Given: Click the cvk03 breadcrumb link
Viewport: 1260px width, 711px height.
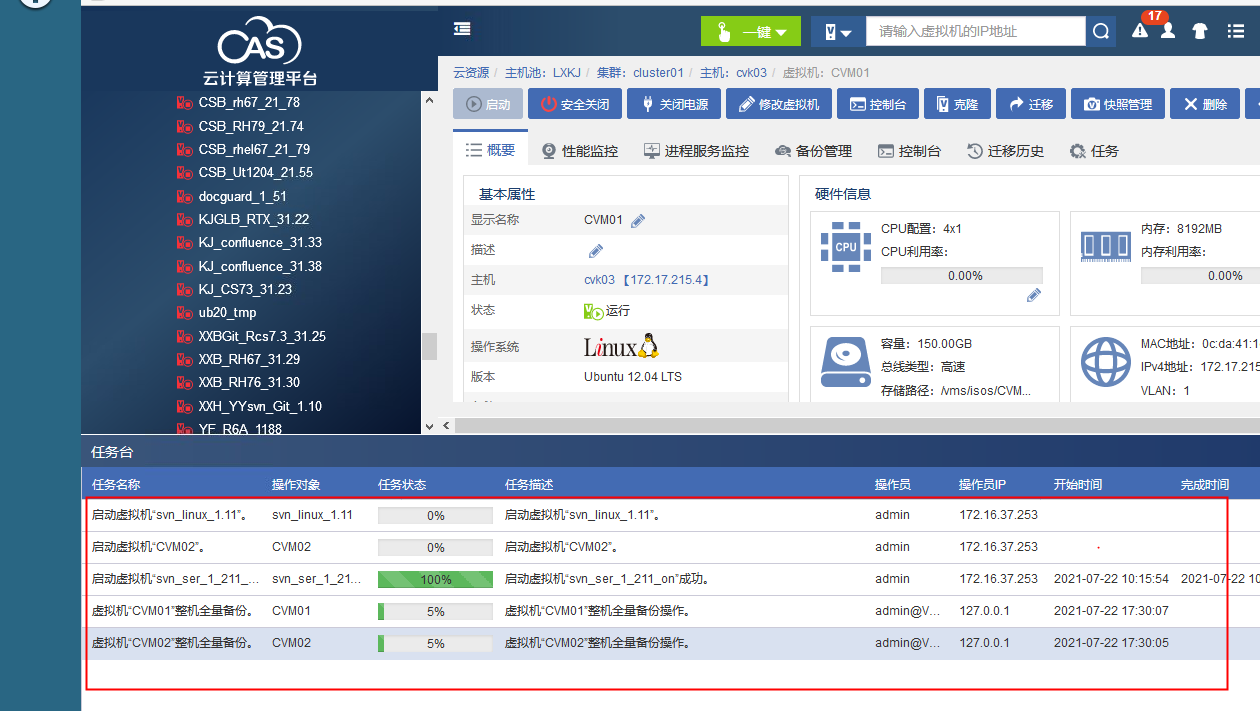Looking at the screenshot, I should (751, 73).
